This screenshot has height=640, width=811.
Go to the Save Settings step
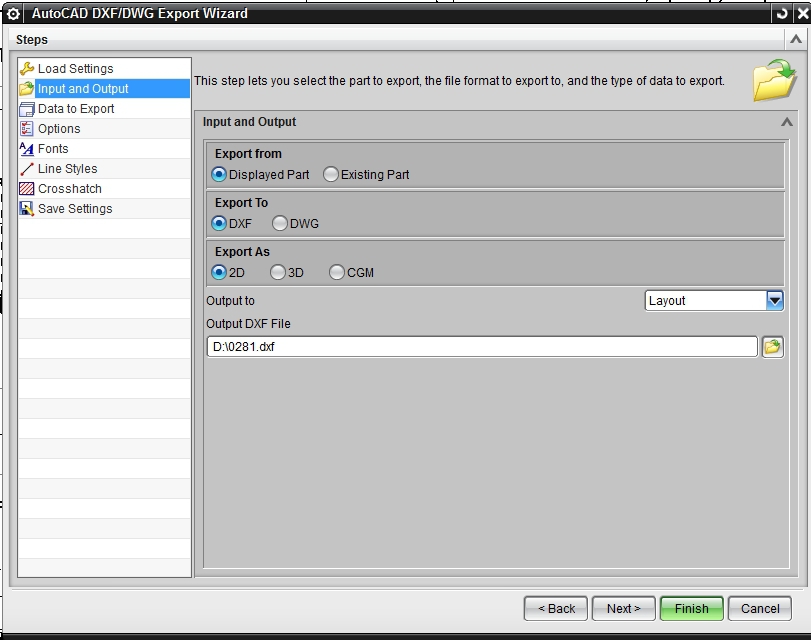[104, 209]
